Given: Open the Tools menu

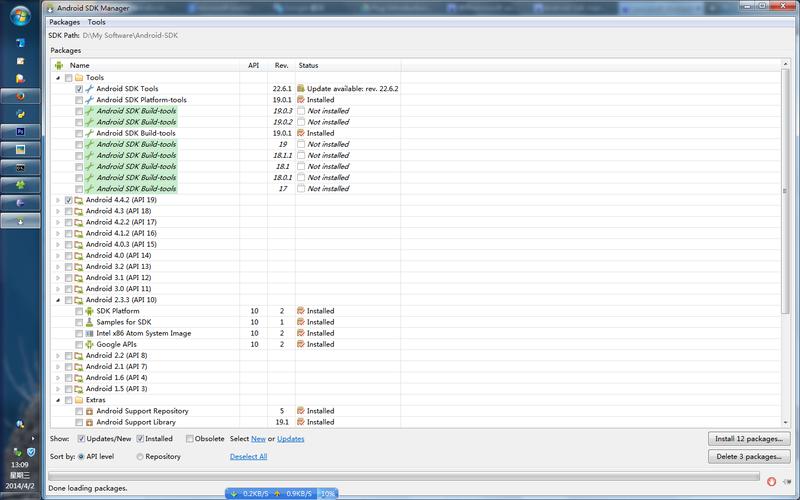Looking at the screenshot, I should tap(96, 22).
